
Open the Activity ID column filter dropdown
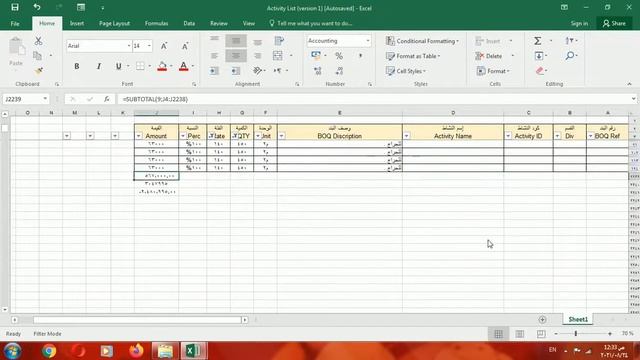(x=508, y=136)
